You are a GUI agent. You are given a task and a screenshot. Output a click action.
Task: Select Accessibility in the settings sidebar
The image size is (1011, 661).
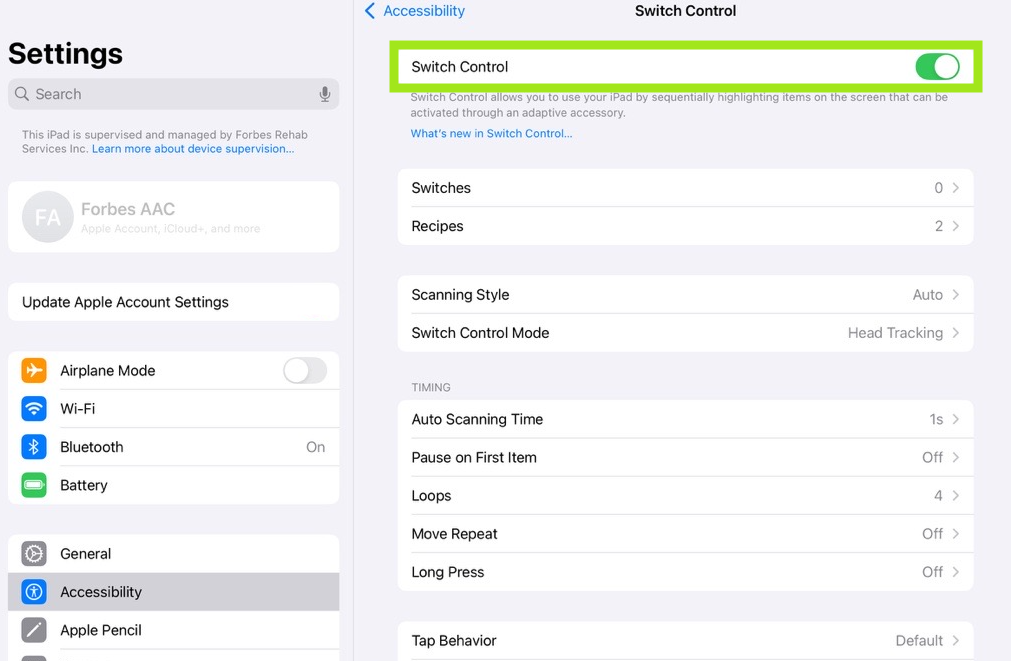pos(173,592)
